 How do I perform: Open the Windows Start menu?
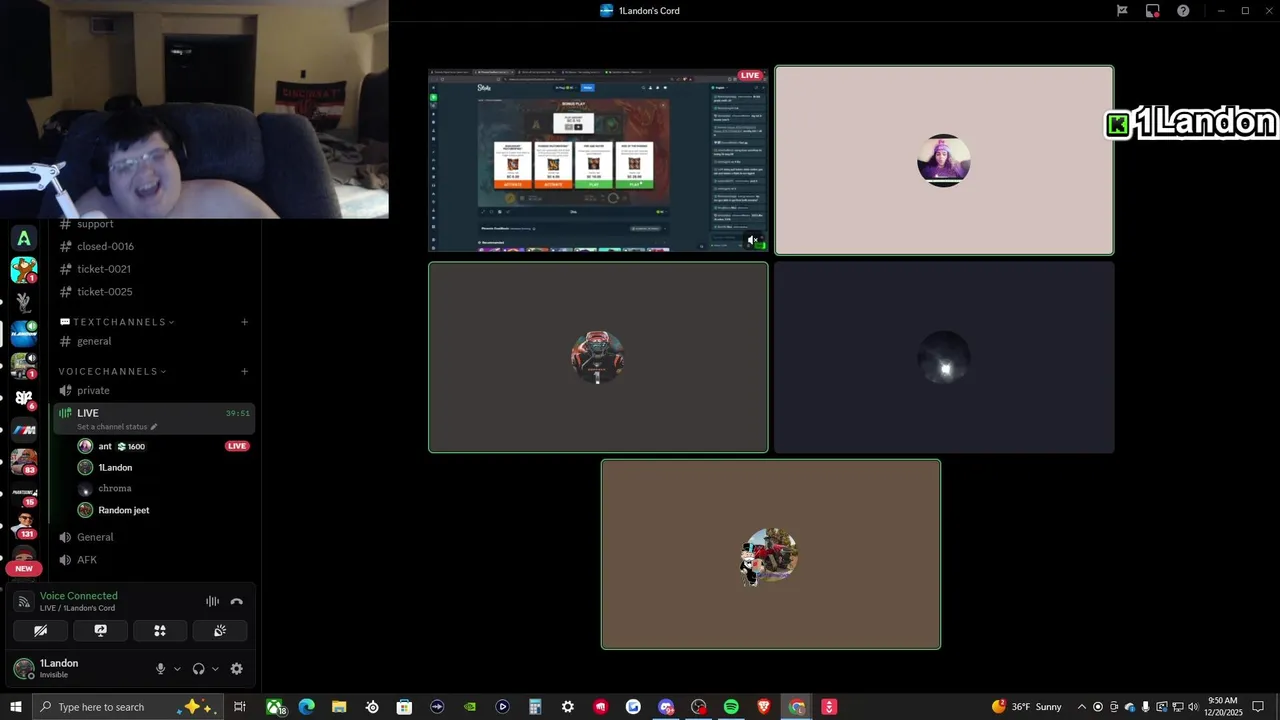tap(16, 707)
